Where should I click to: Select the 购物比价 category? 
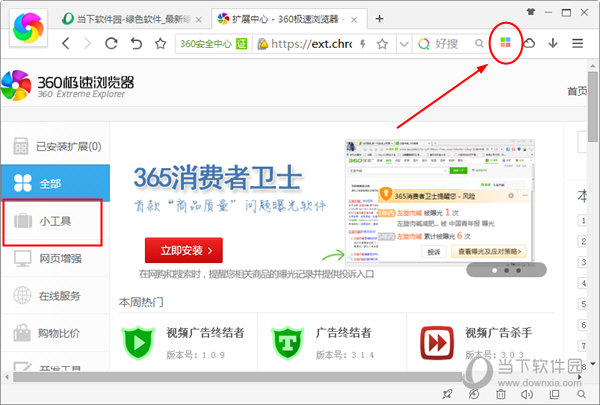point(55,333)
